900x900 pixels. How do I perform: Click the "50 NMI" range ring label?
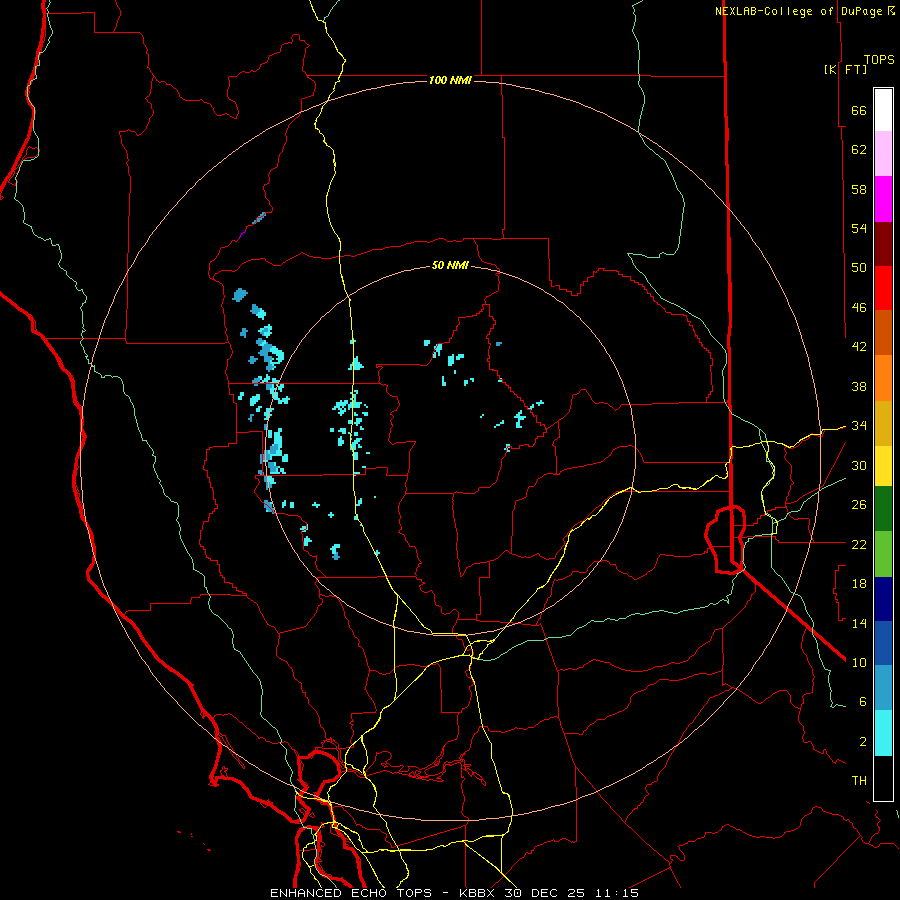coord(450,265)
